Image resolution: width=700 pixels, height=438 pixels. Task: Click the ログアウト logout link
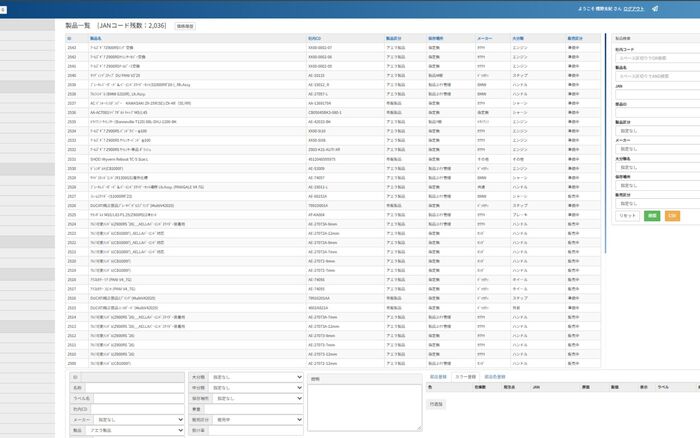tap(633, 9)
